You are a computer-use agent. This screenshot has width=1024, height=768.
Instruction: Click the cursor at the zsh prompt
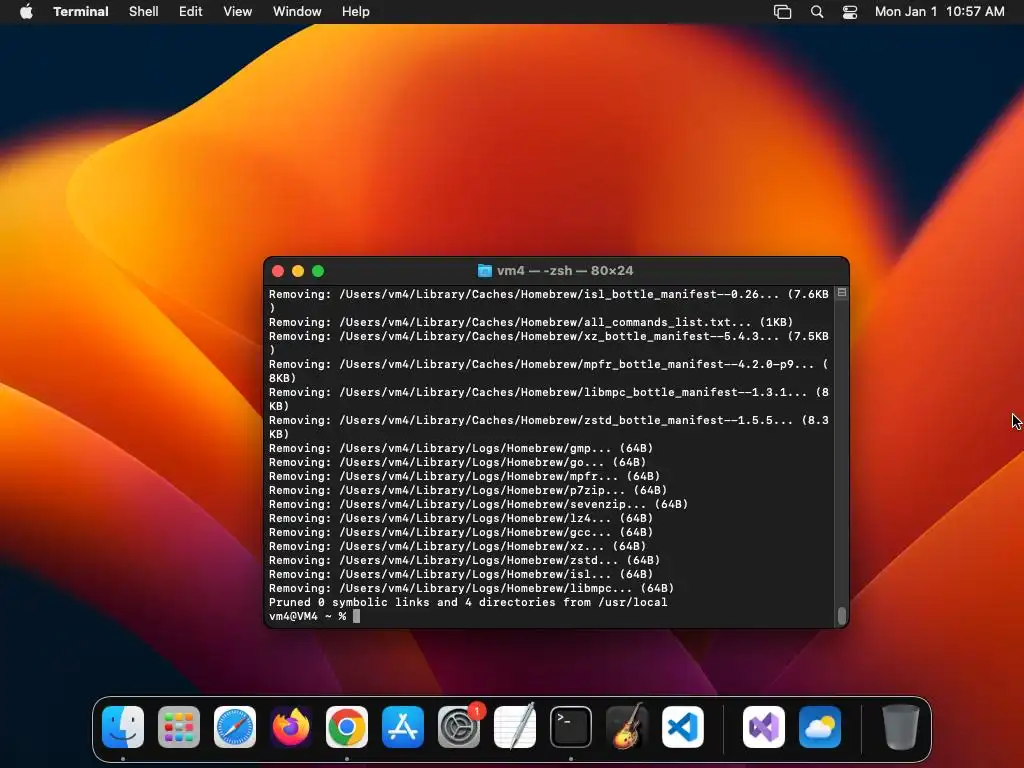coord(357,616)
